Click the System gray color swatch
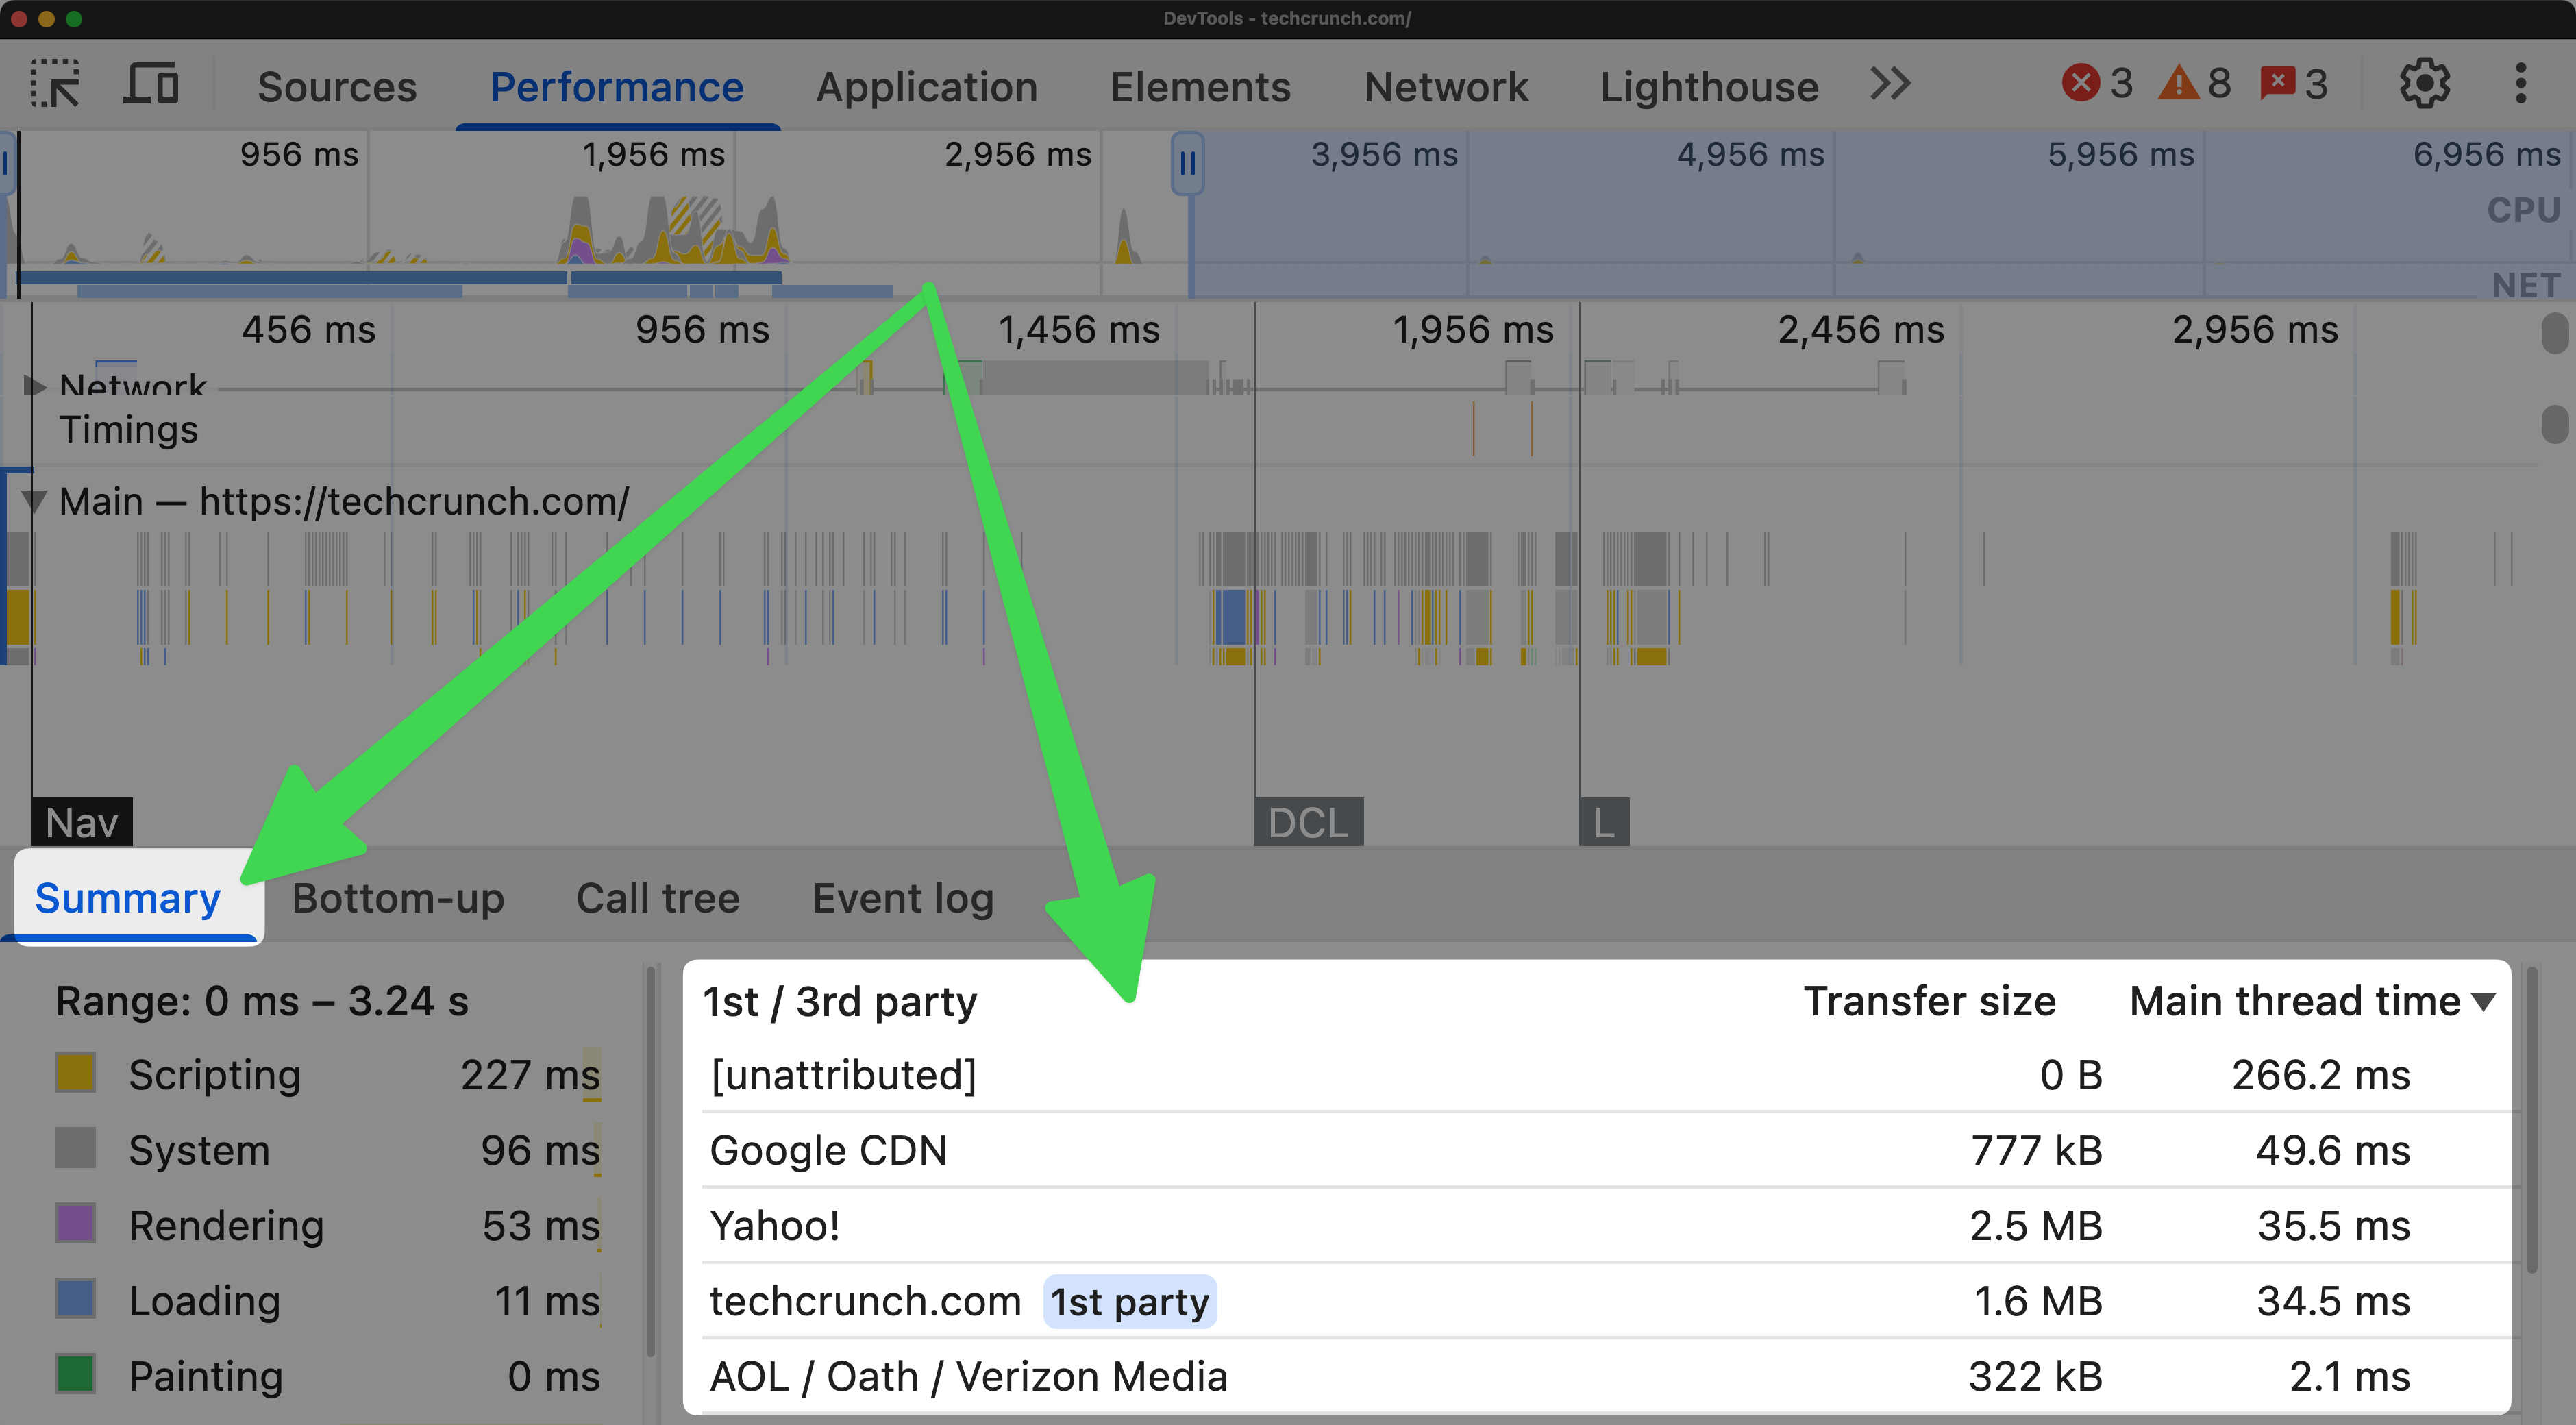Image resolution: width=2576 pixels, height=1425 pixels. pyautogui.click(x=75, y=1148)
